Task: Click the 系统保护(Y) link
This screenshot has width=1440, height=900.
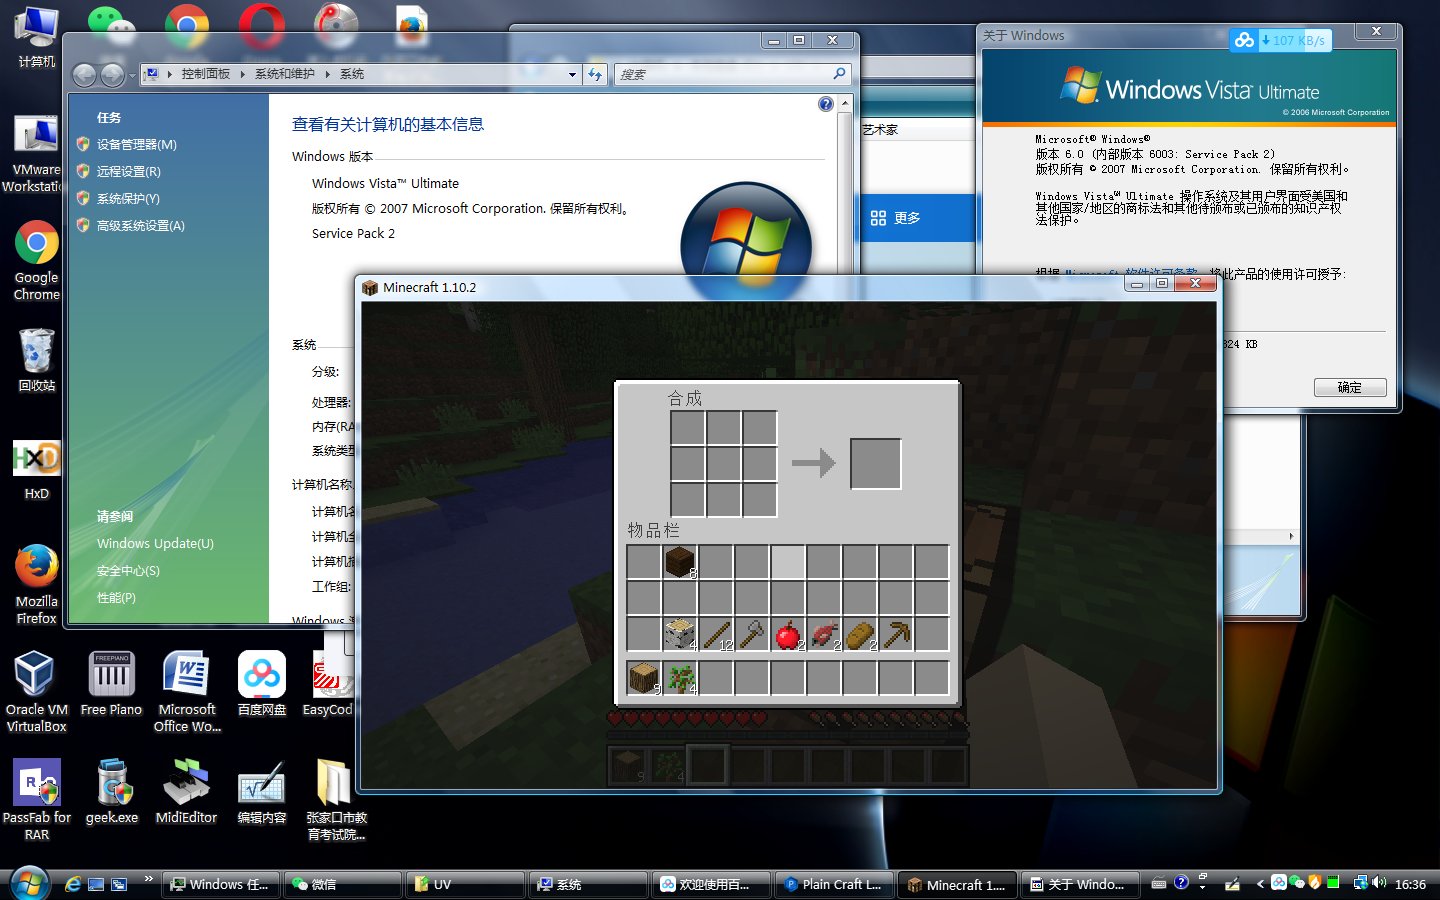Action: pyautogui.click(x=128, y=199)
